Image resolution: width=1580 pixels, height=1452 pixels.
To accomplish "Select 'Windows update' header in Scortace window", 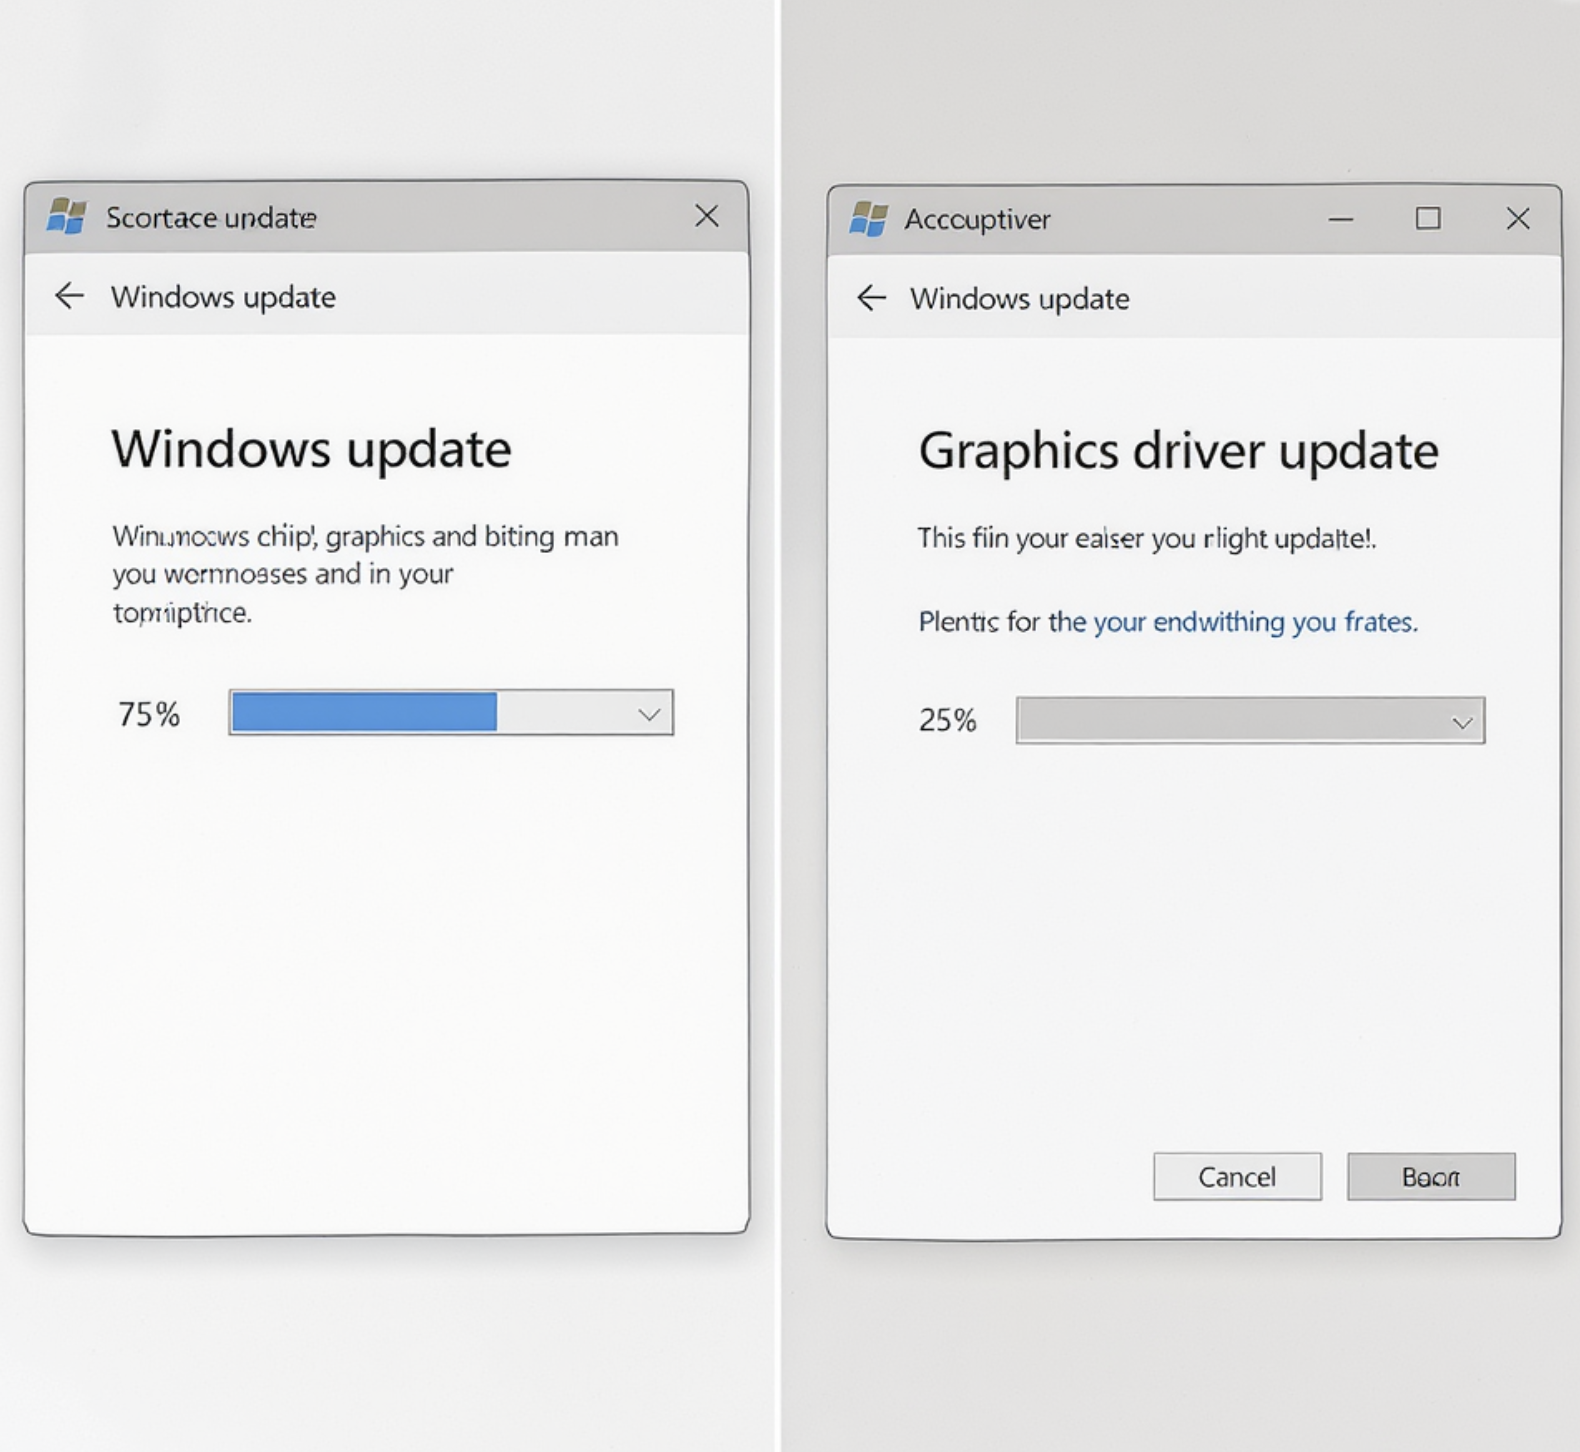I will [x=223, y=297].
